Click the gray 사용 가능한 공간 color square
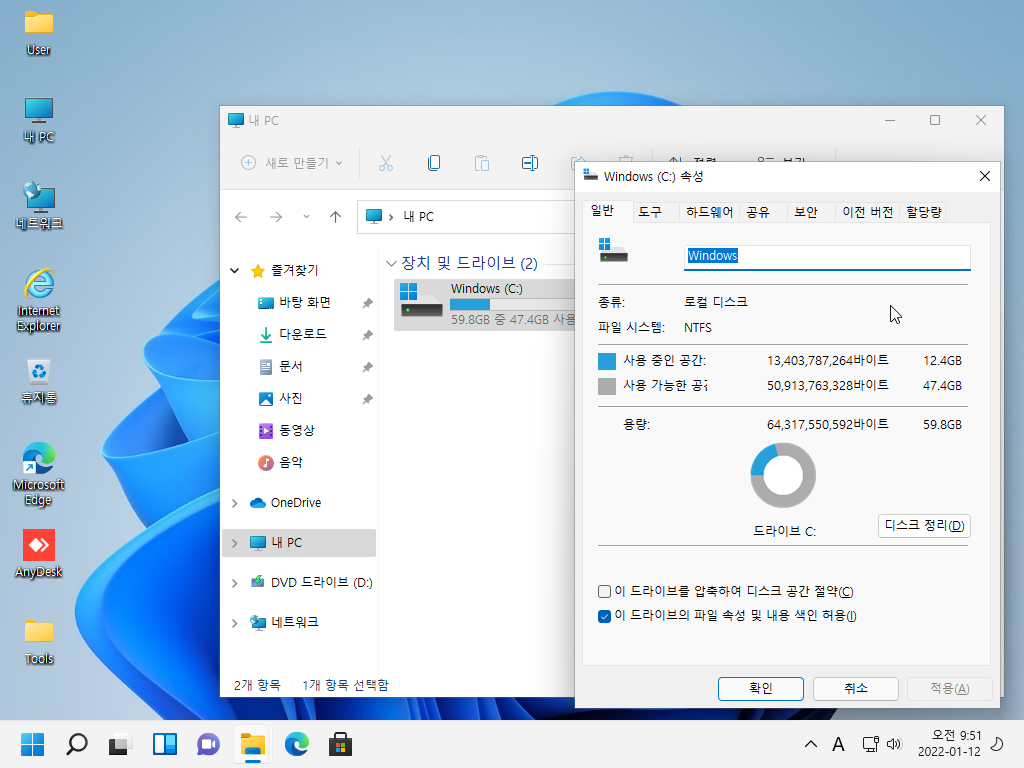This screenshot has width=1024, height=768. point(607,386)
